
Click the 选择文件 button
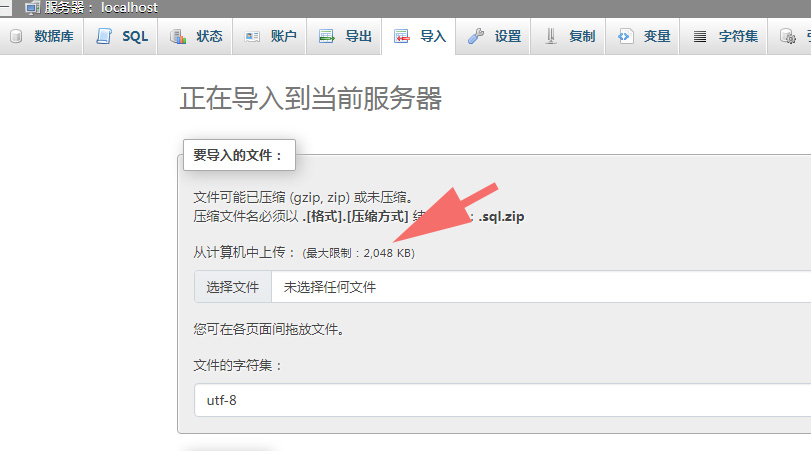tap(233, 287)
